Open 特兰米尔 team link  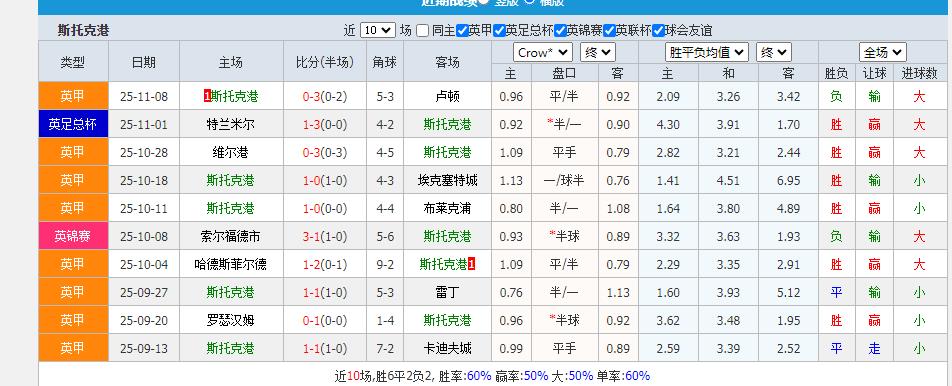coord(230,124)
